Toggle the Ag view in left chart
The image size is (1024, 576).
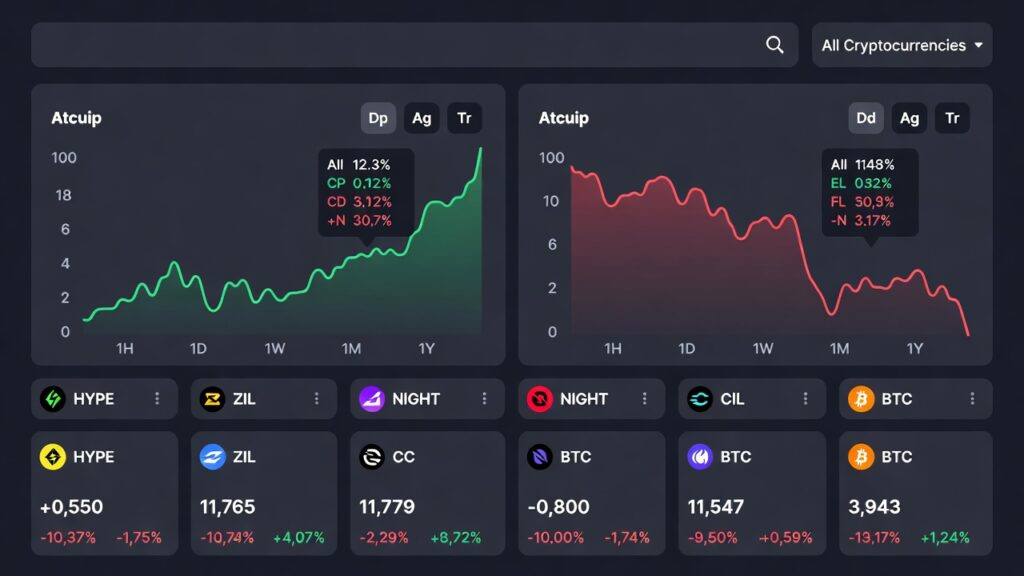[422, 118]
